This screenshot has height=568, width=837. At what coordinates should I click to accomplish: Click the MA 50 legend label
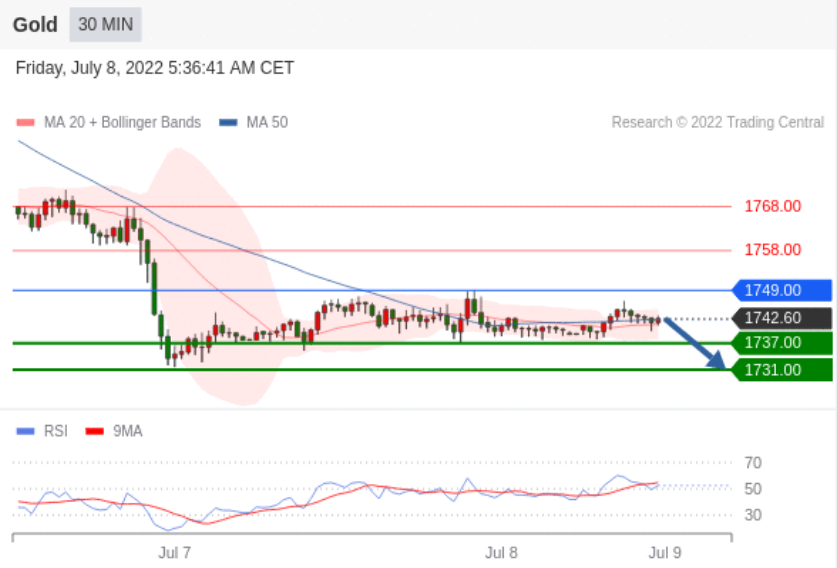point(267,122)
